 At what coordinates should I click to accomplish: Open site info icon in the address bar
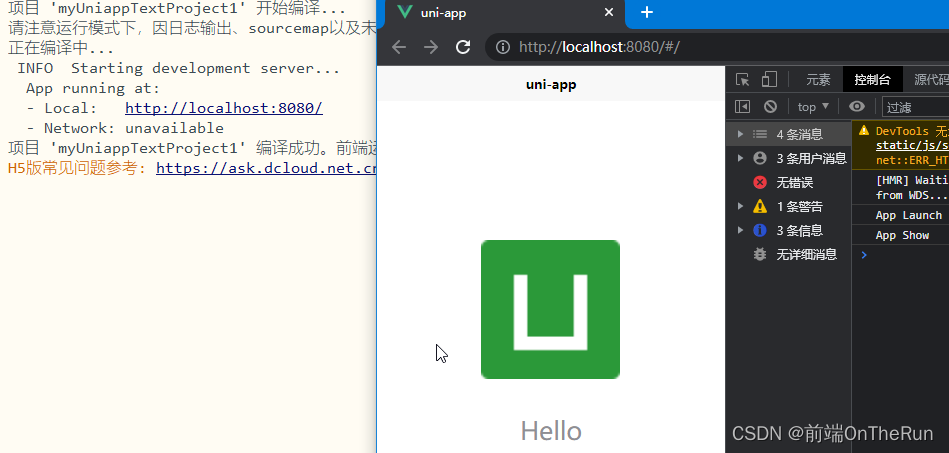coord(502,47)
